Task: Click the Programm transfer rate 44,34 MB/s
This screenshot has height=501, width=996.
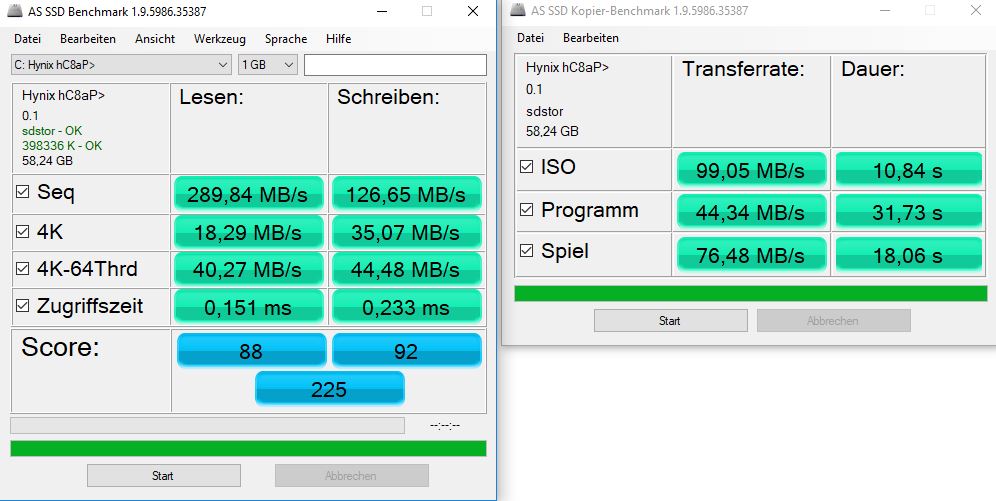Action: pos(751,212)
